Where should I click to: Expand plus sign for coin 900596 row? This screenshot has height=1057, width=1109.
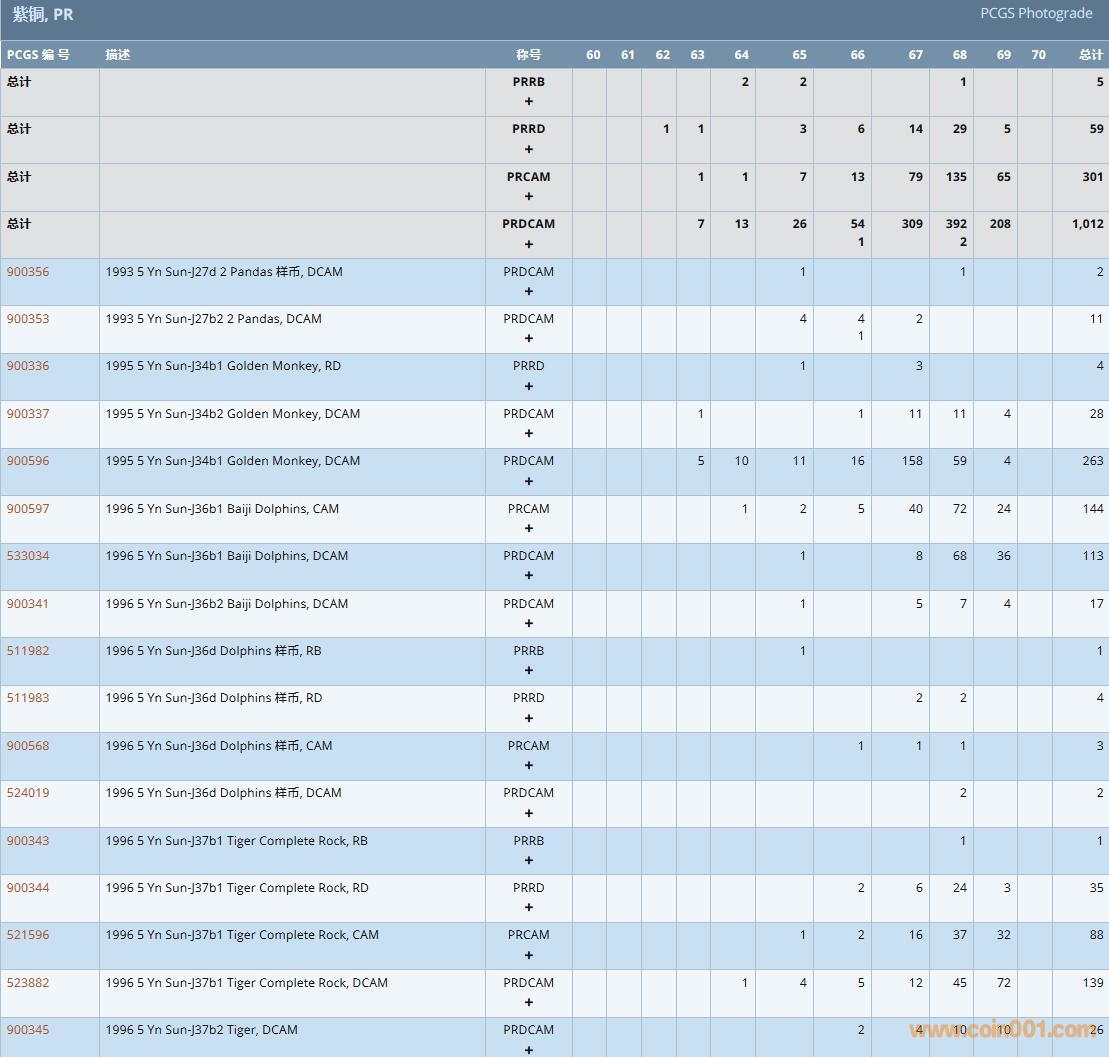point(529,481)
